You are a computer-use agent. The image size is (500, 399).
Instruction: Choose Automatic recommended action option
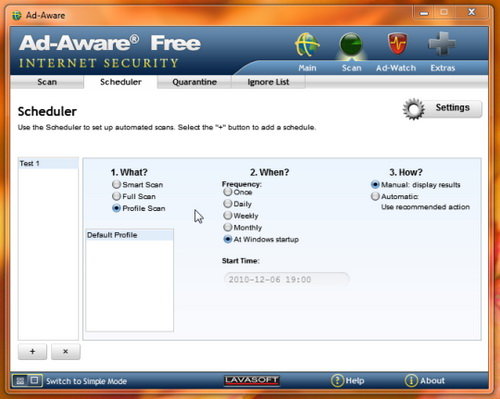coord(375,196)
